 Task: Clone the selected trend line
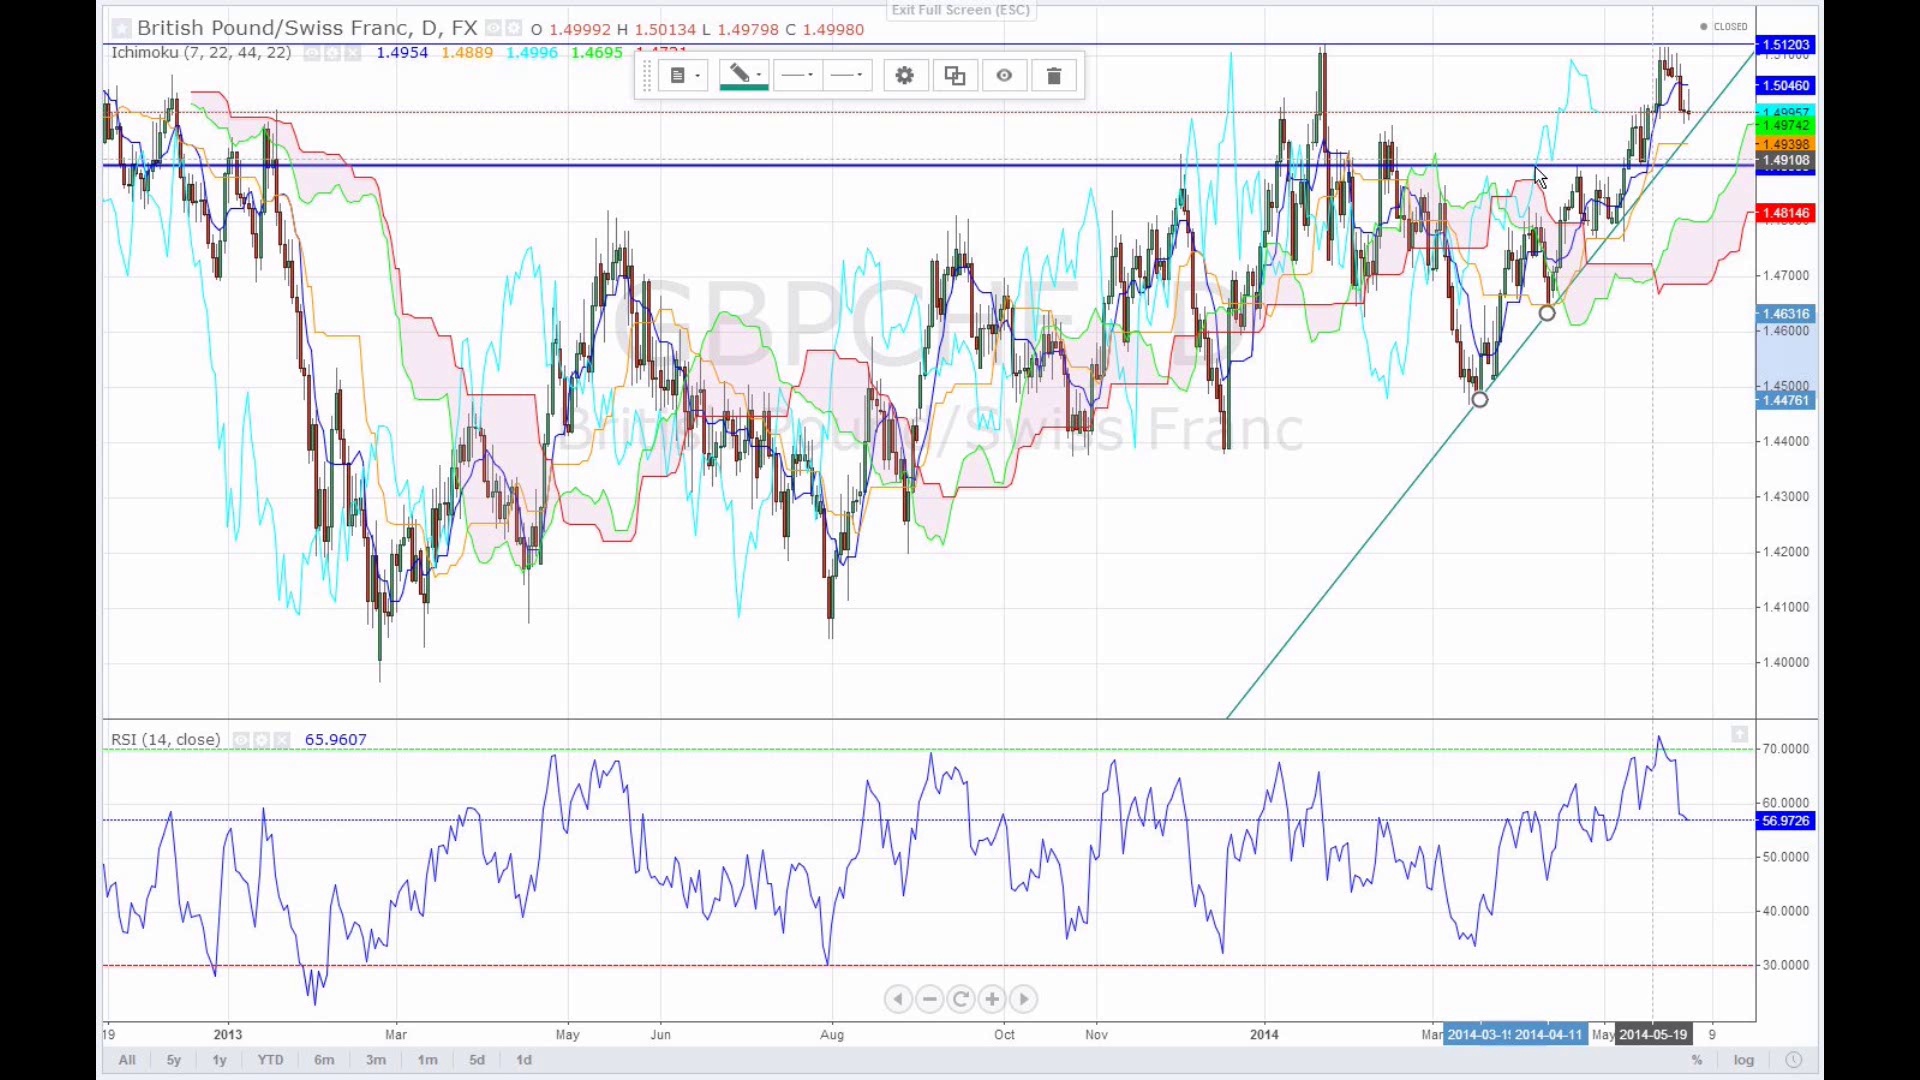(955, 76)
